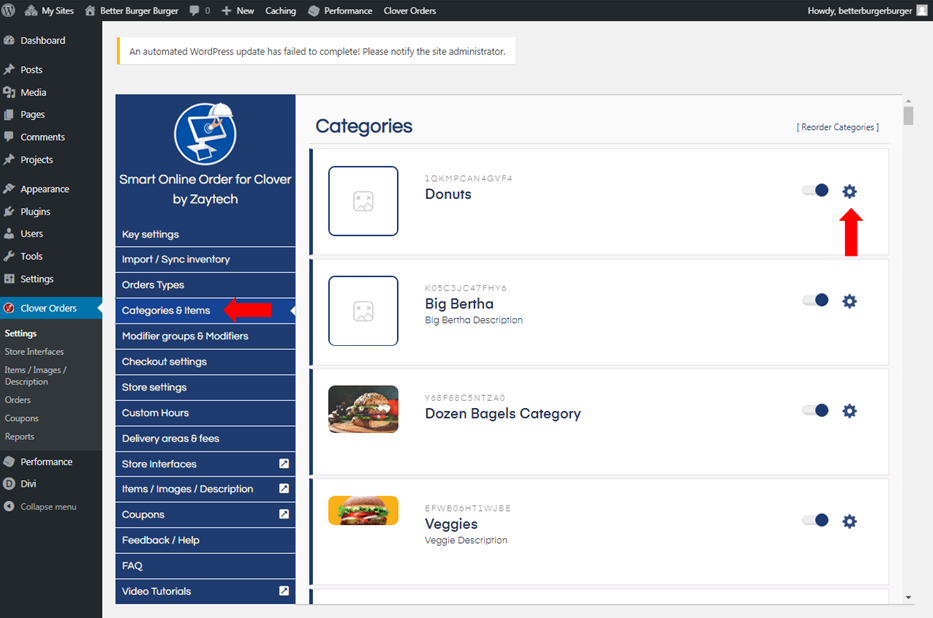Open the Better Burger Burger site menu
This screenshot has width=933, height=618.
pyautogui.click(x=132, y=10)
